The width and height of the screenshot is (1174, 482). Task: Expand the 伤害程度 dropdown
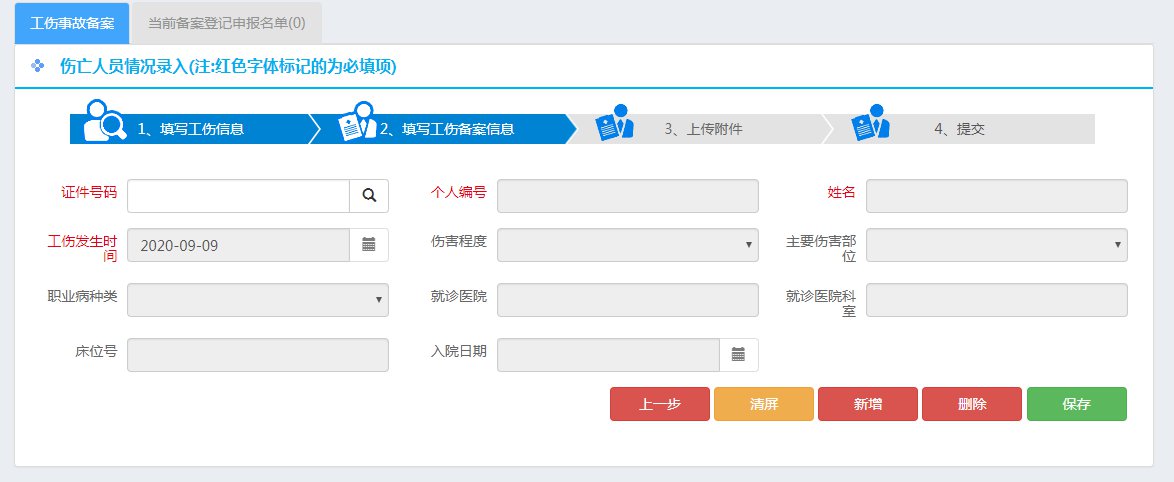click(627, 245)
